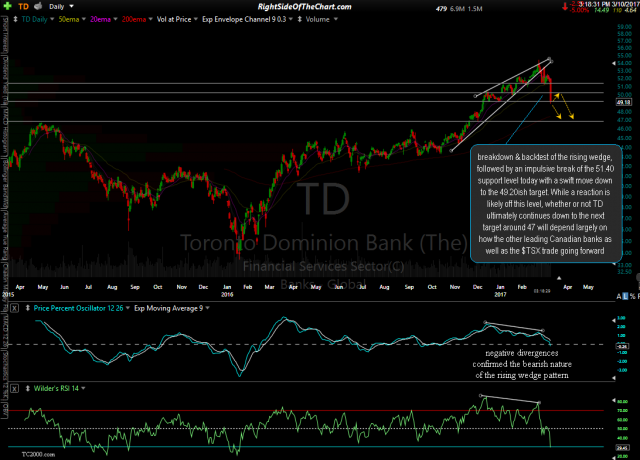Viewport: 640px width, 460px height.
Task: Close the Wilder's RSI pane
Action: pyautogui.click(x=14, y=388)
